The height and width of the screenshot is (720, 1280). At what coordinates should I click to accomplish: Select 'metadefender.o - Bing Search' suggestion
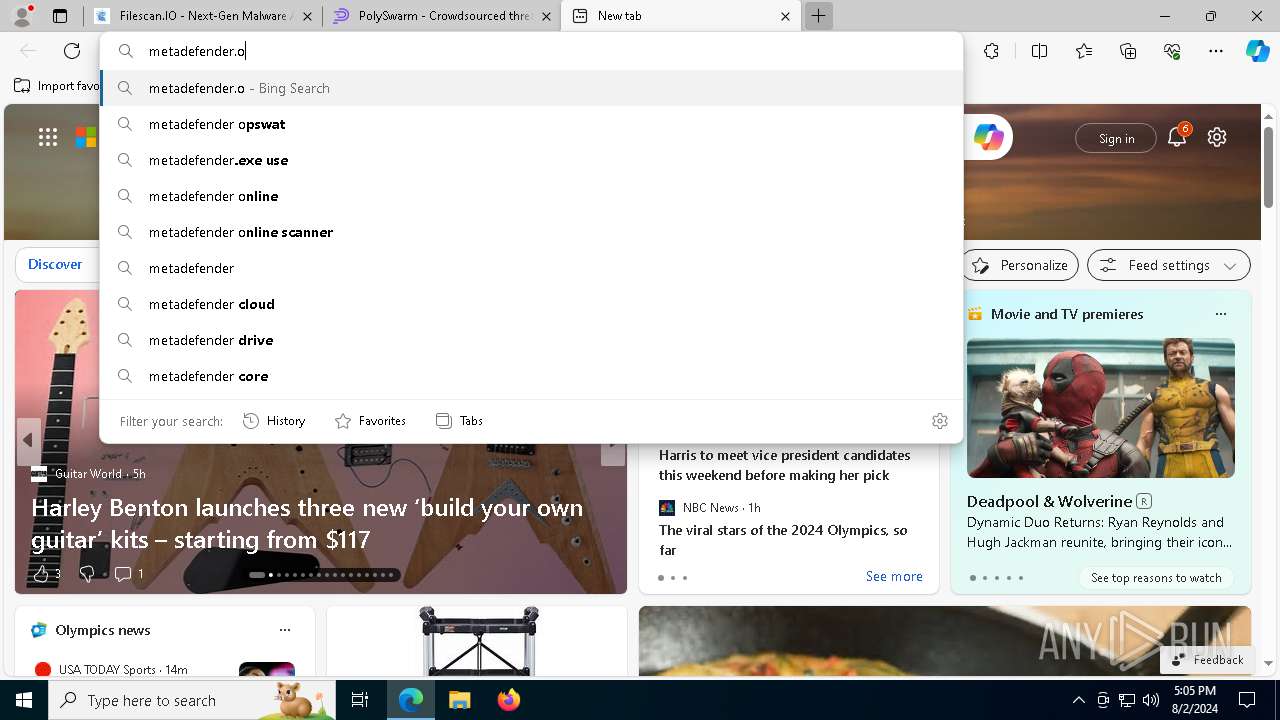531,88
